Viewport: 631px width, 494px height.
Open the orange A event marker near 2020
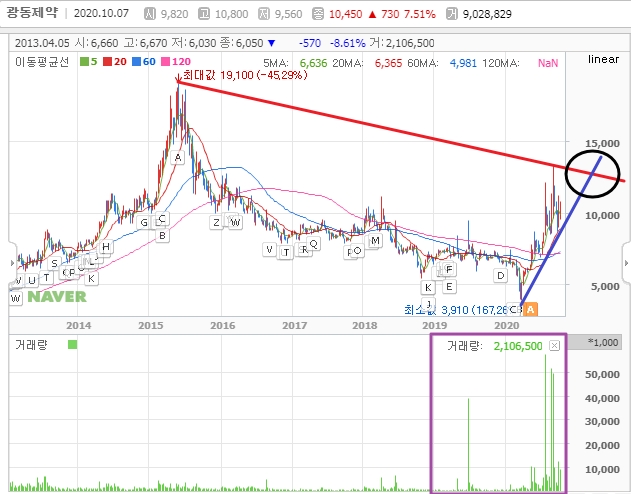point(530,309)
